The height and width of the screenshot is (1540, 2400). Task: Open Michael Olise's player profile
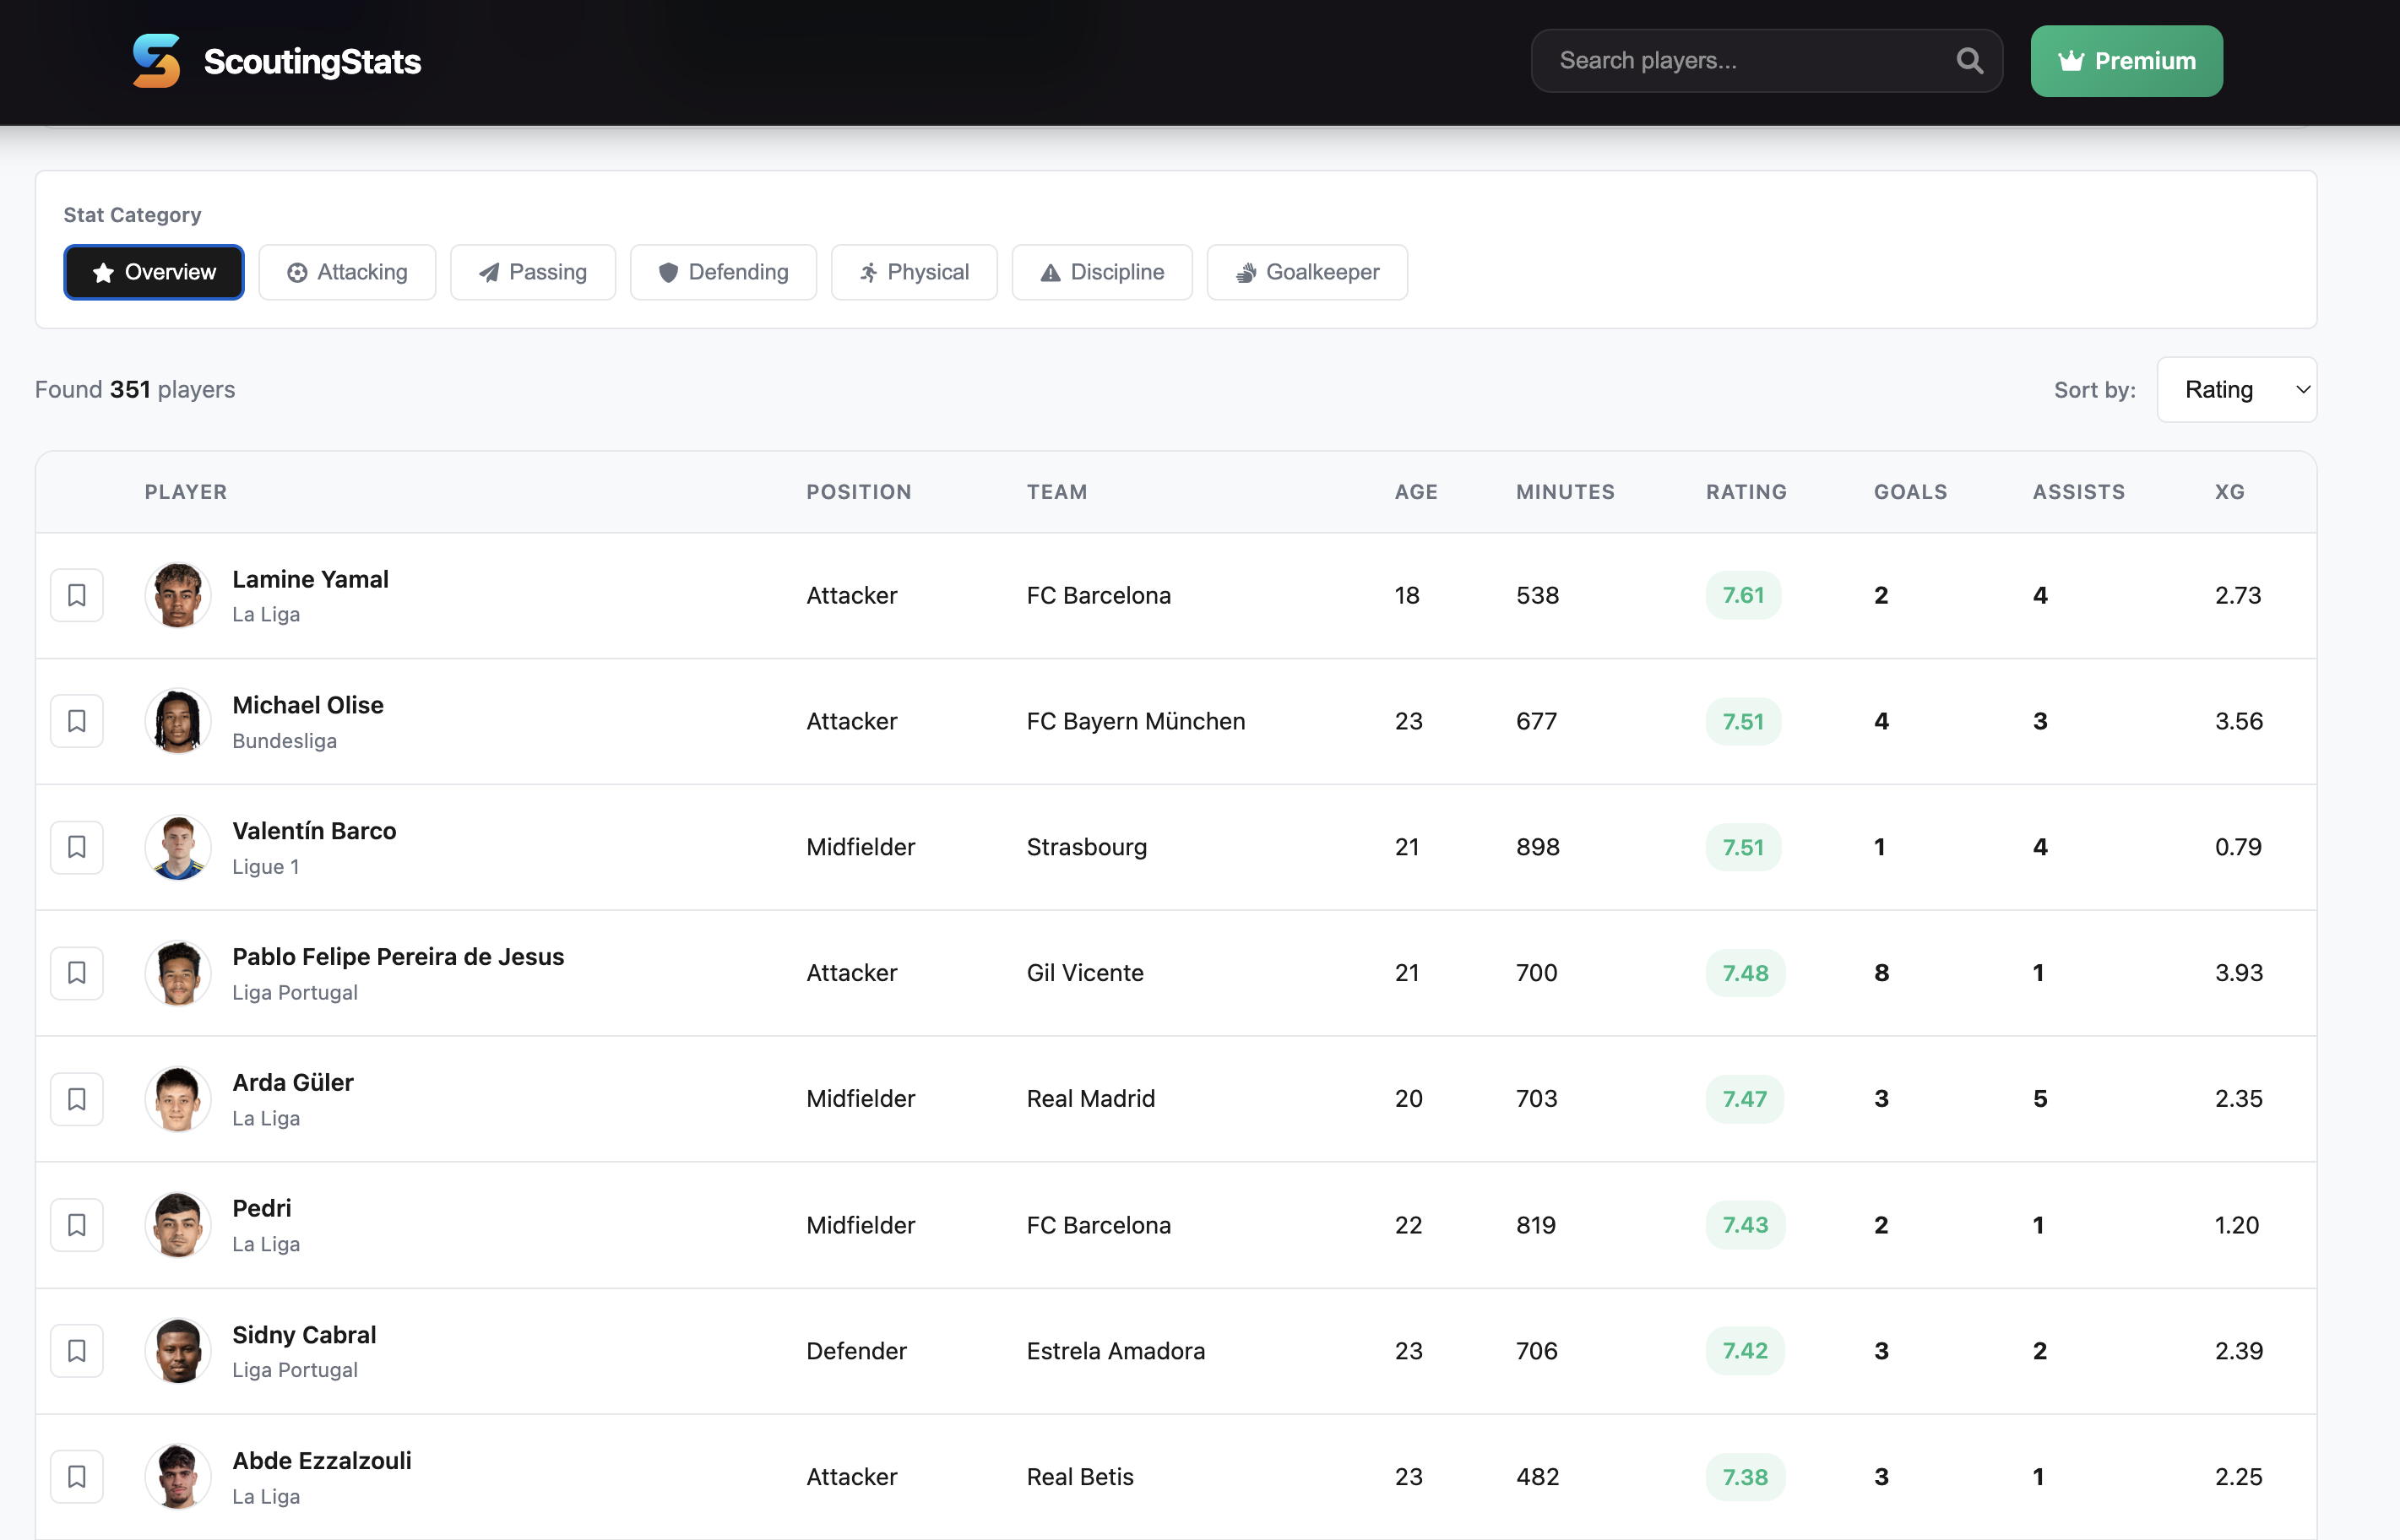[x=308, y=704]
